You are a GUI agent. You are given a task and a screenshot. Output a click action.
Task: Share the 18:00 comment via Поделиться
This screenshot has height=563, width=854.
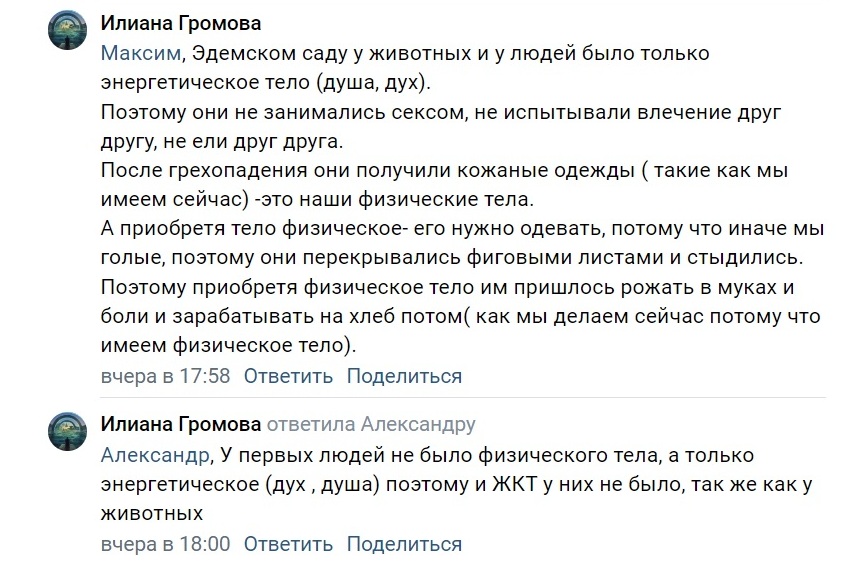click(x=404, y=544)
